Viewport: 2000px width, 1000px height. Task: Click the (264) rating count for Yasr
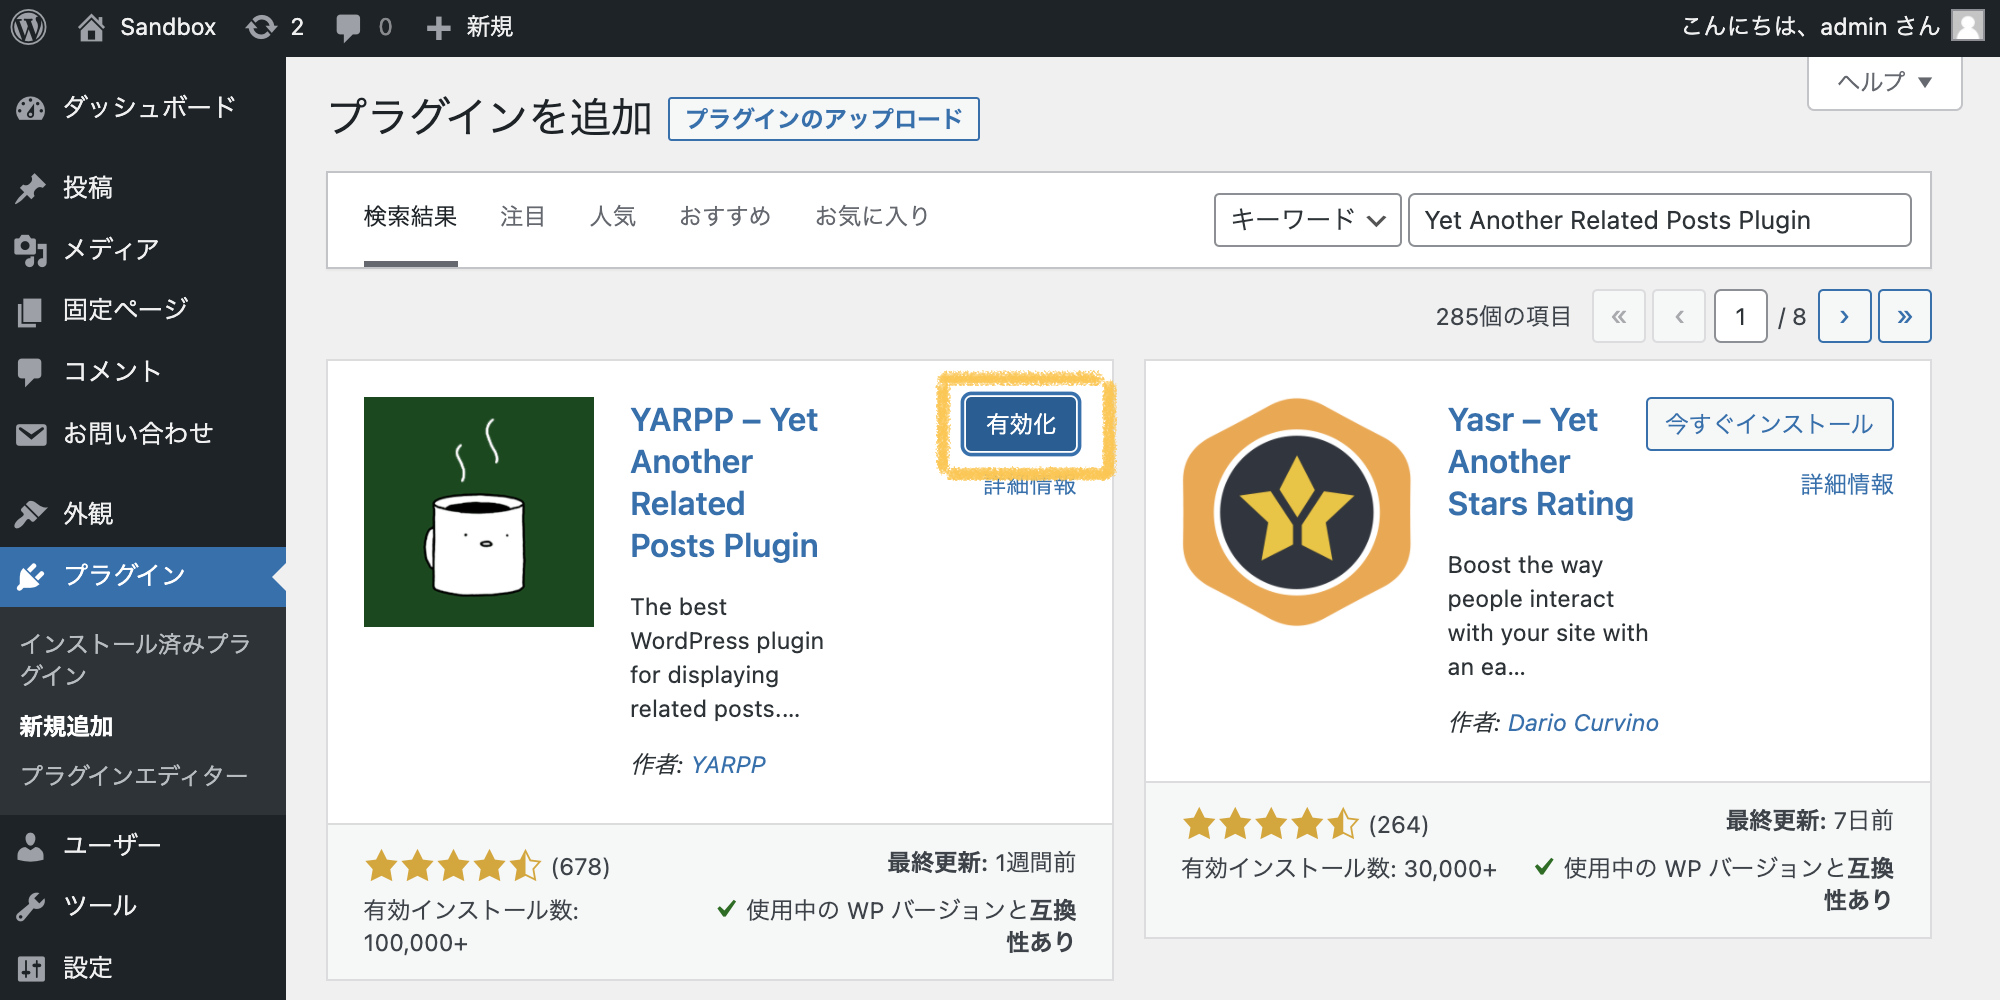[1398, 825]
